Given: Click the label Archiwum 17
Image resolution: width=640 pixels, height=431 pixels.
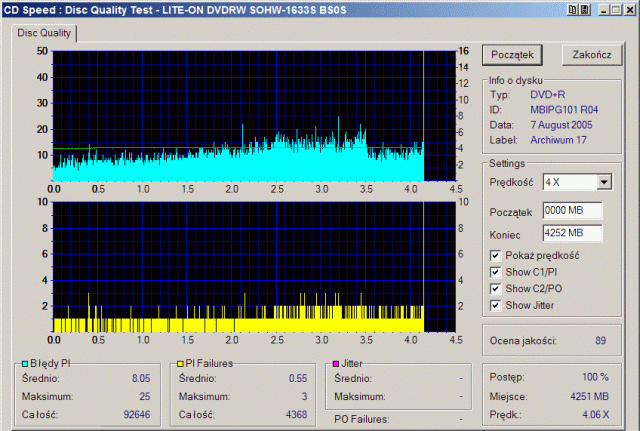Looking at the screenshot, I should [558, 140].
